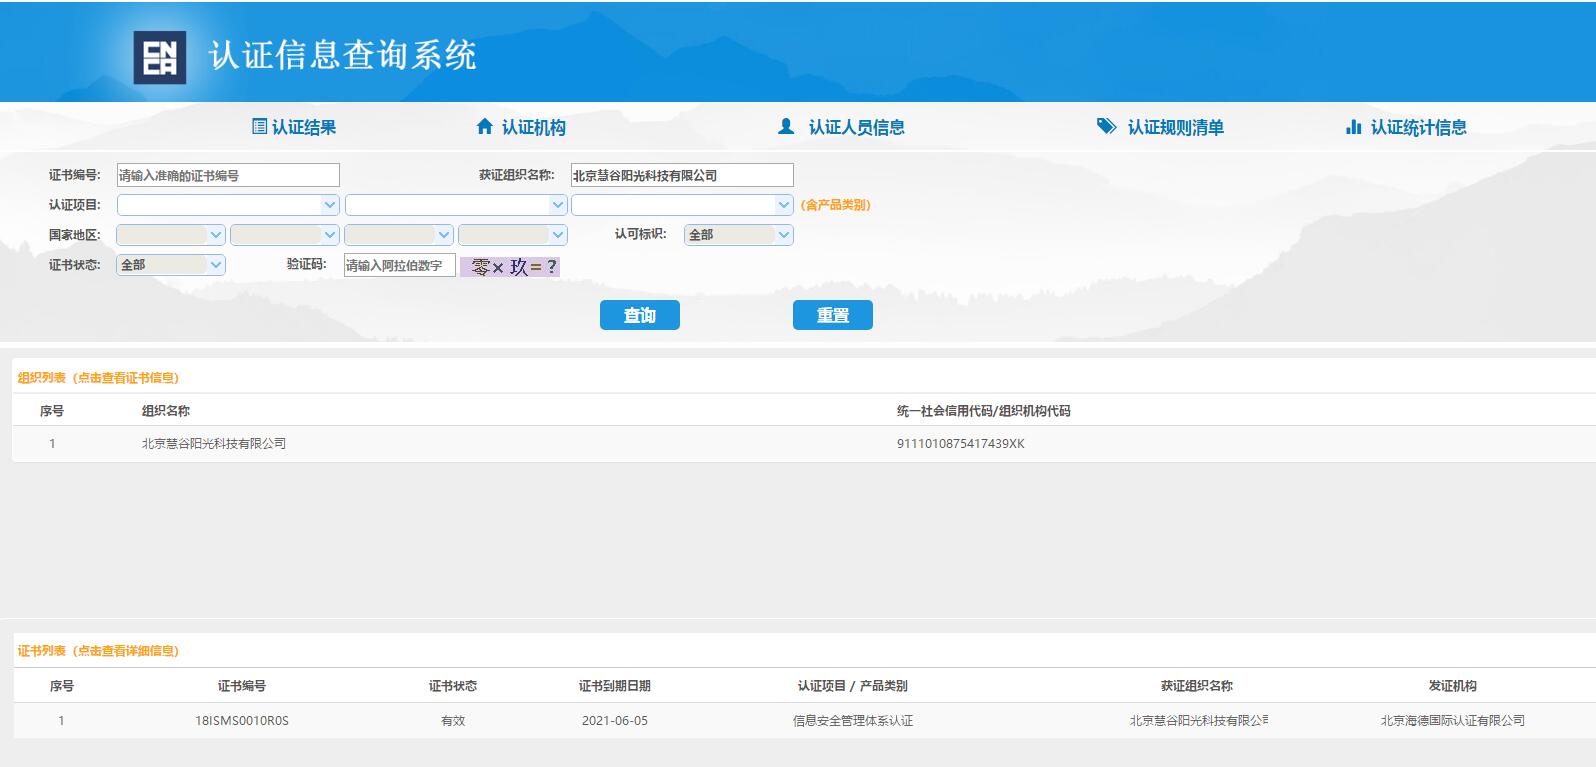Click expiry date 2021-06-05
This screenshot has height=767, width=1596.
point(615,721)
